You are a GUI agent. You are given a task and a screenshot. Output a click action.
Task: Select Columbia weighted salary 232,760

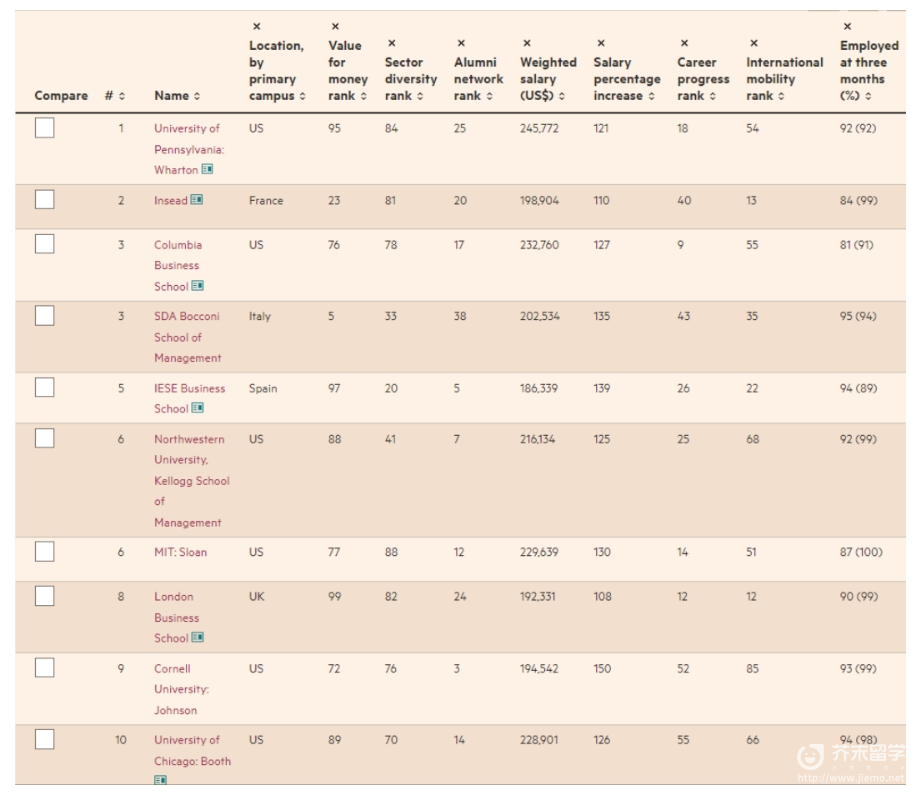click(539, 245)
